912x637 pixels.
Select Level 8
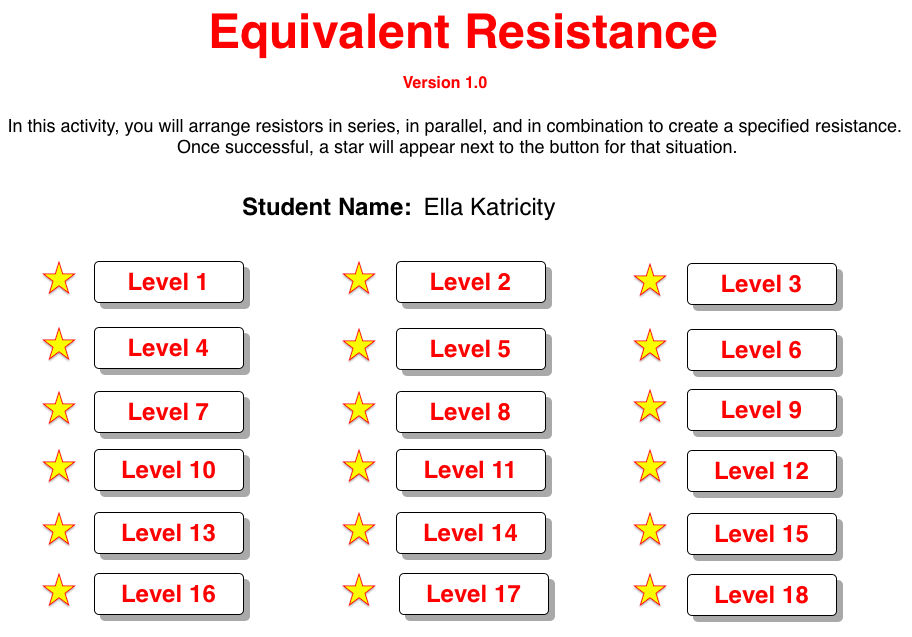tap(471, 411)
